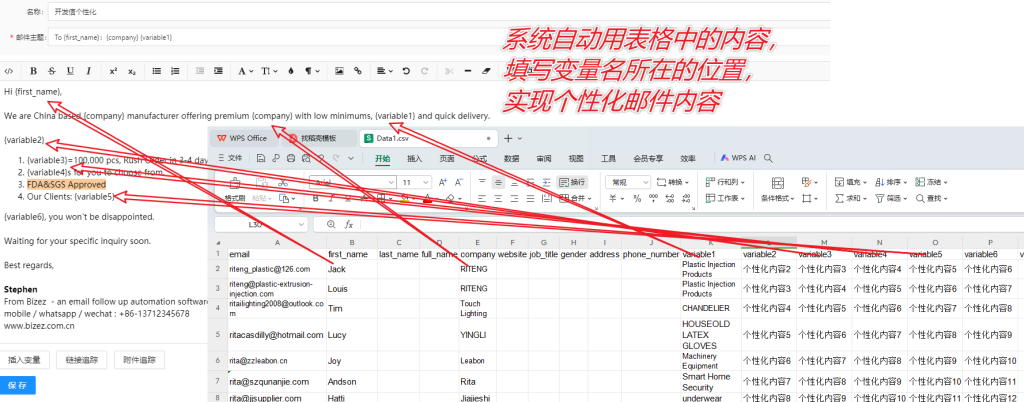Decrease font size with the A- icon
Image resolution: width=1024 pixels, height=402 pixels.
click(460, 183)
